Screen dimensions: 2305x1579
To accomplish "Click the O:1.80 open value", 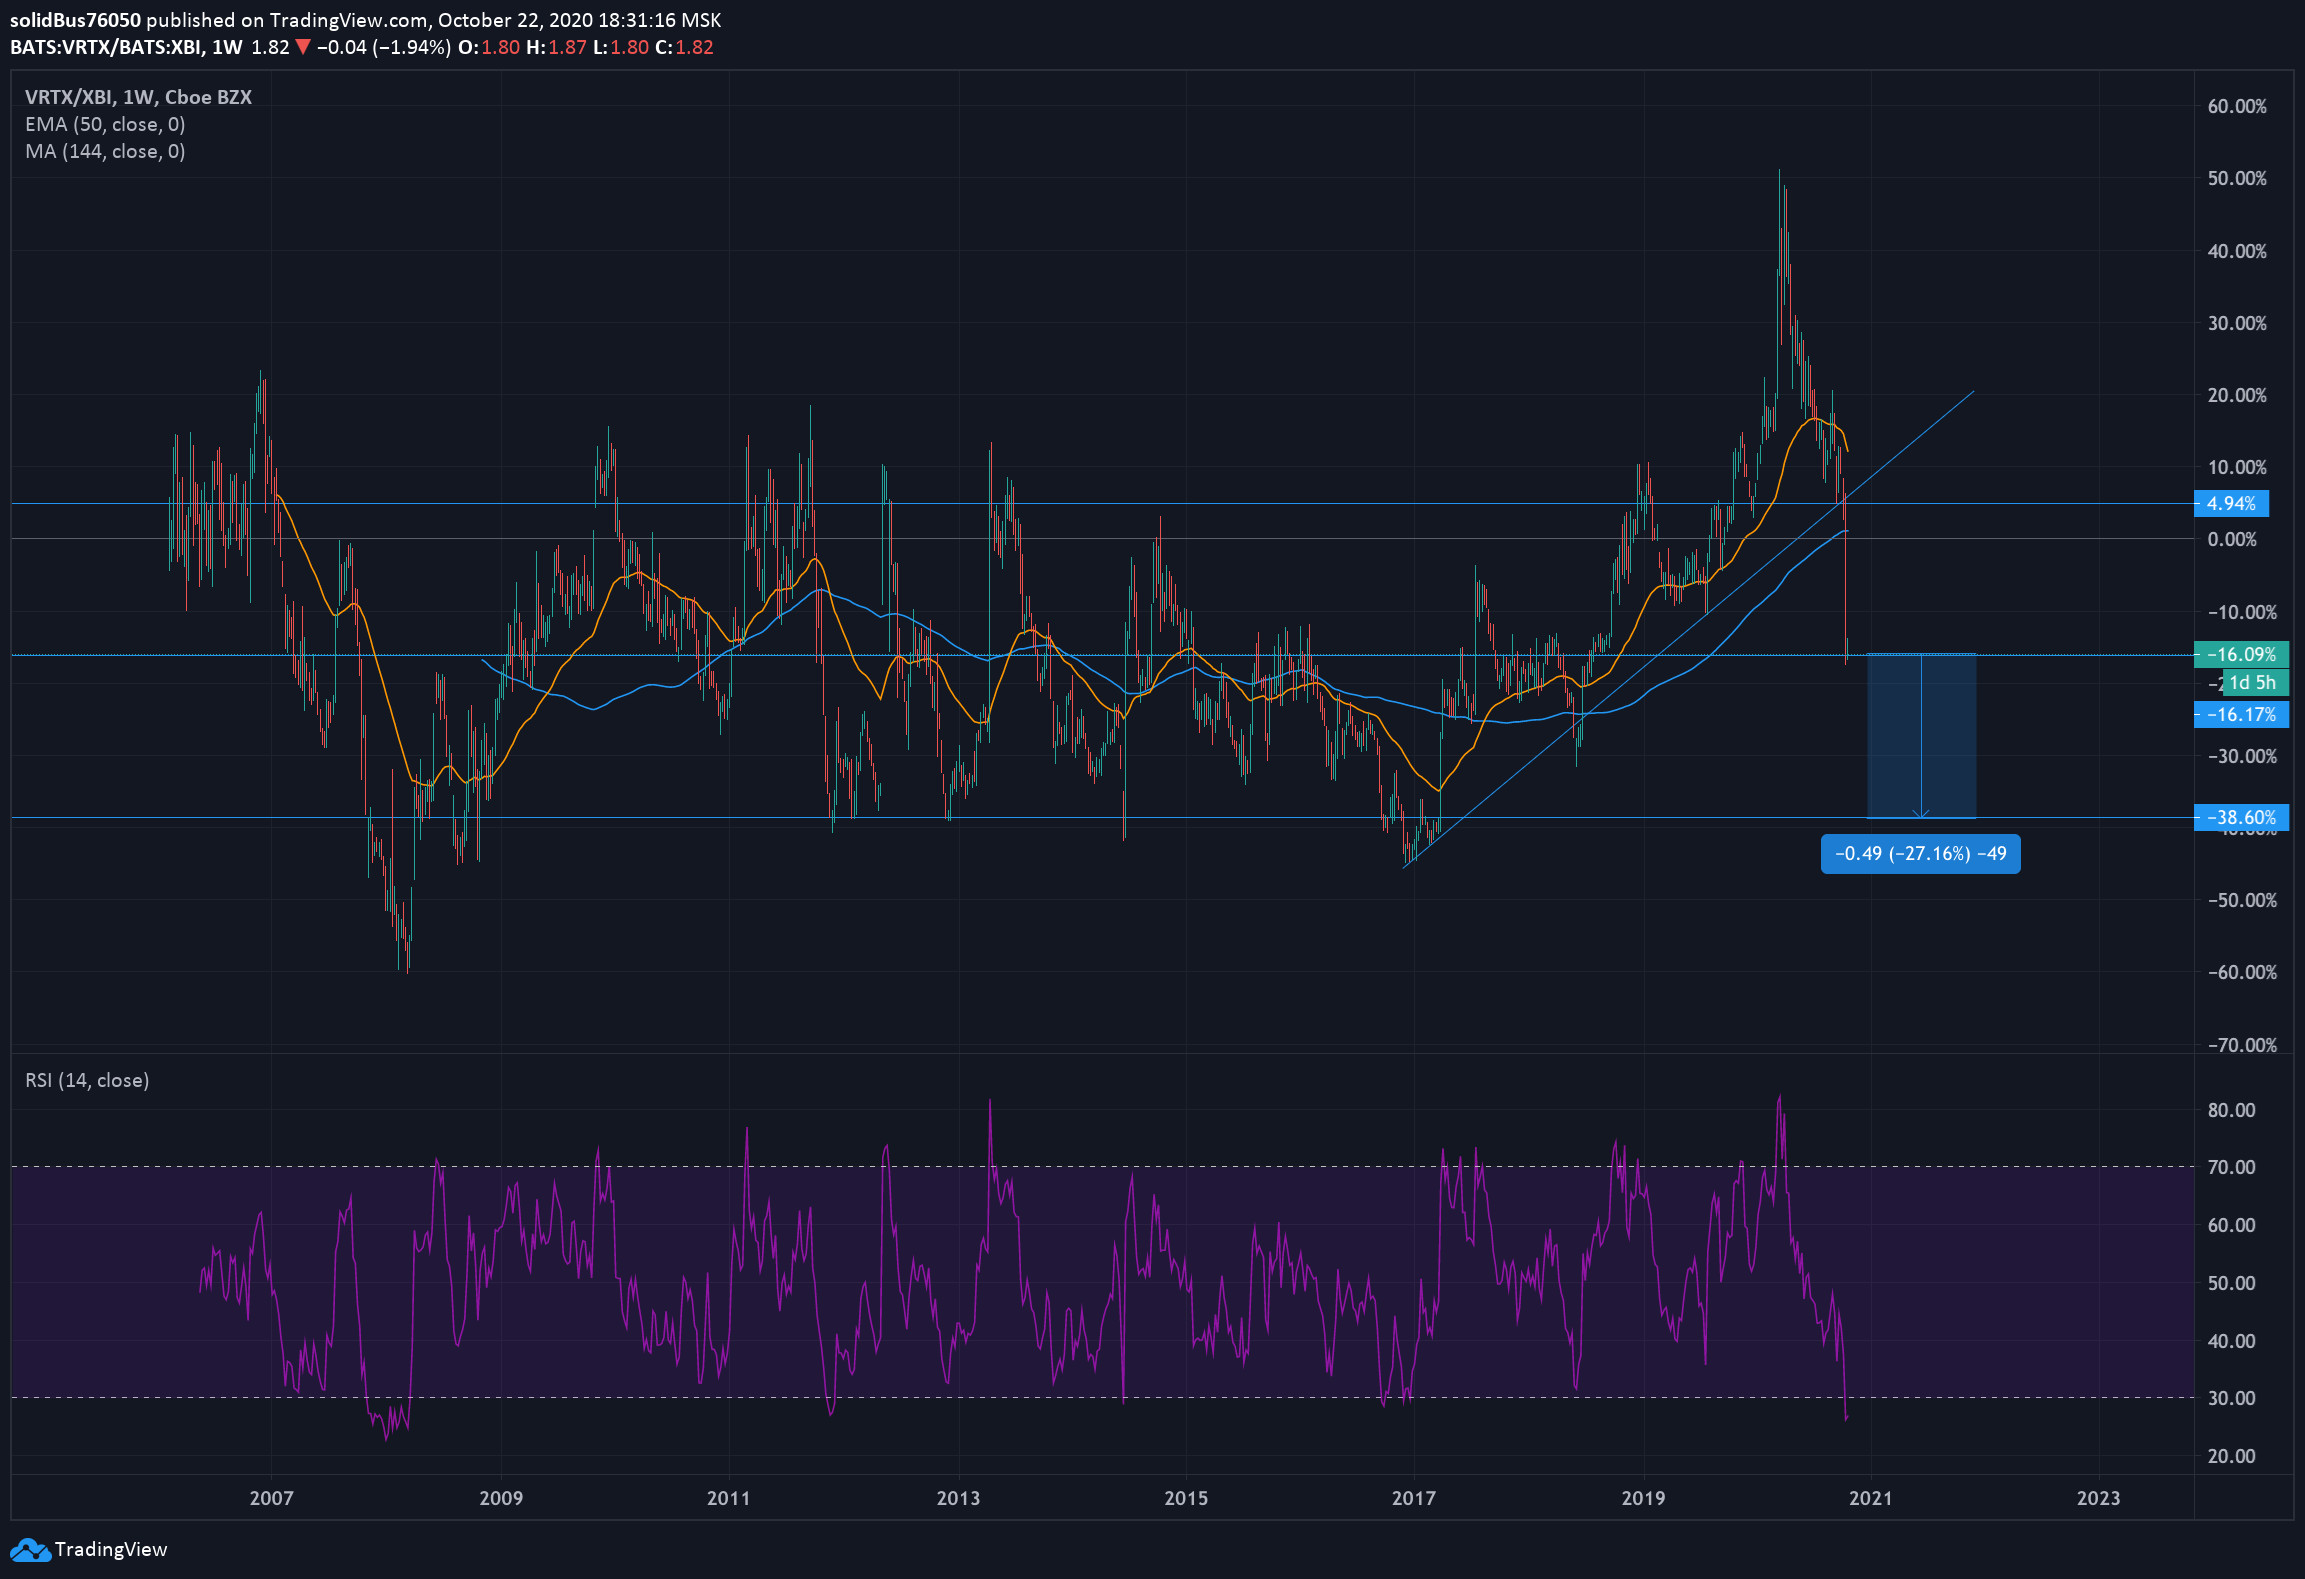I will pyautogui.click(x=489, y=47).
